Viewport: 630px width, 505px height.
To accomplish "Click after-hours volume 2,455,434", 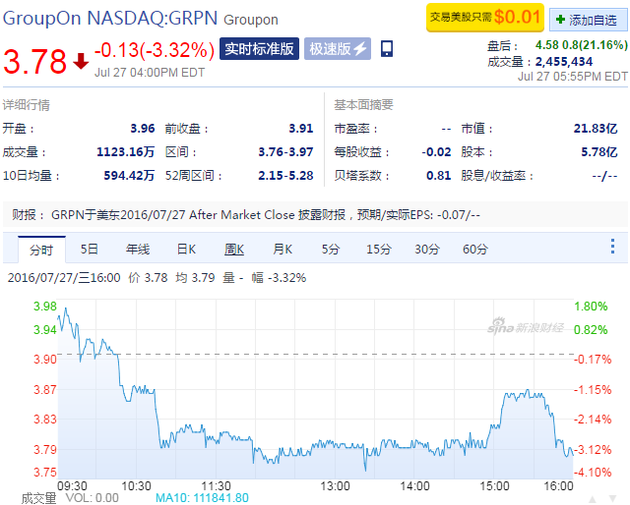I will [x=564, y=61].
